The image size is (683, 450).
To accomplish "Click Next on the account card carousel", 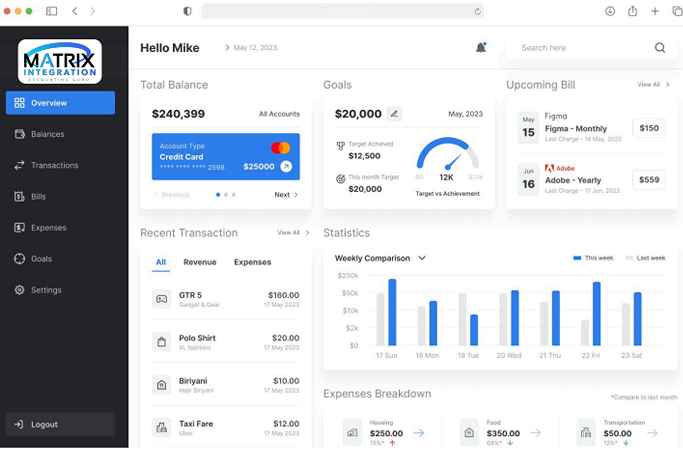I will pos(286,195).
